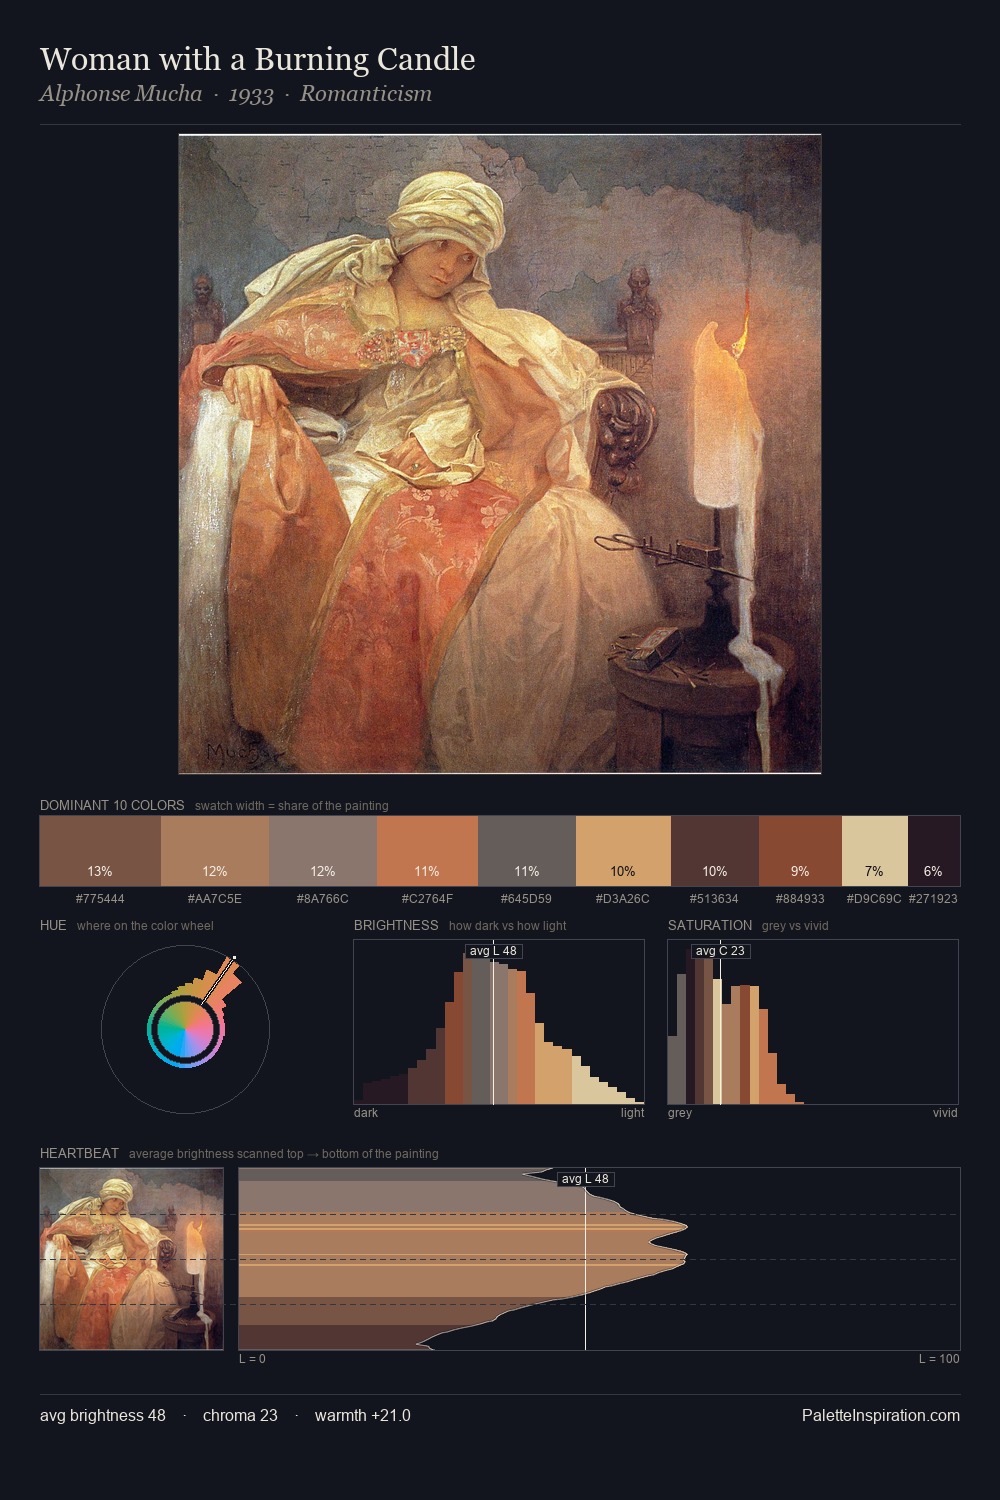The height and width of the screenshot is (1500, 1000).
Task: Click 'swatch width = share of the painting' caption
Action: tap(292, 806)
